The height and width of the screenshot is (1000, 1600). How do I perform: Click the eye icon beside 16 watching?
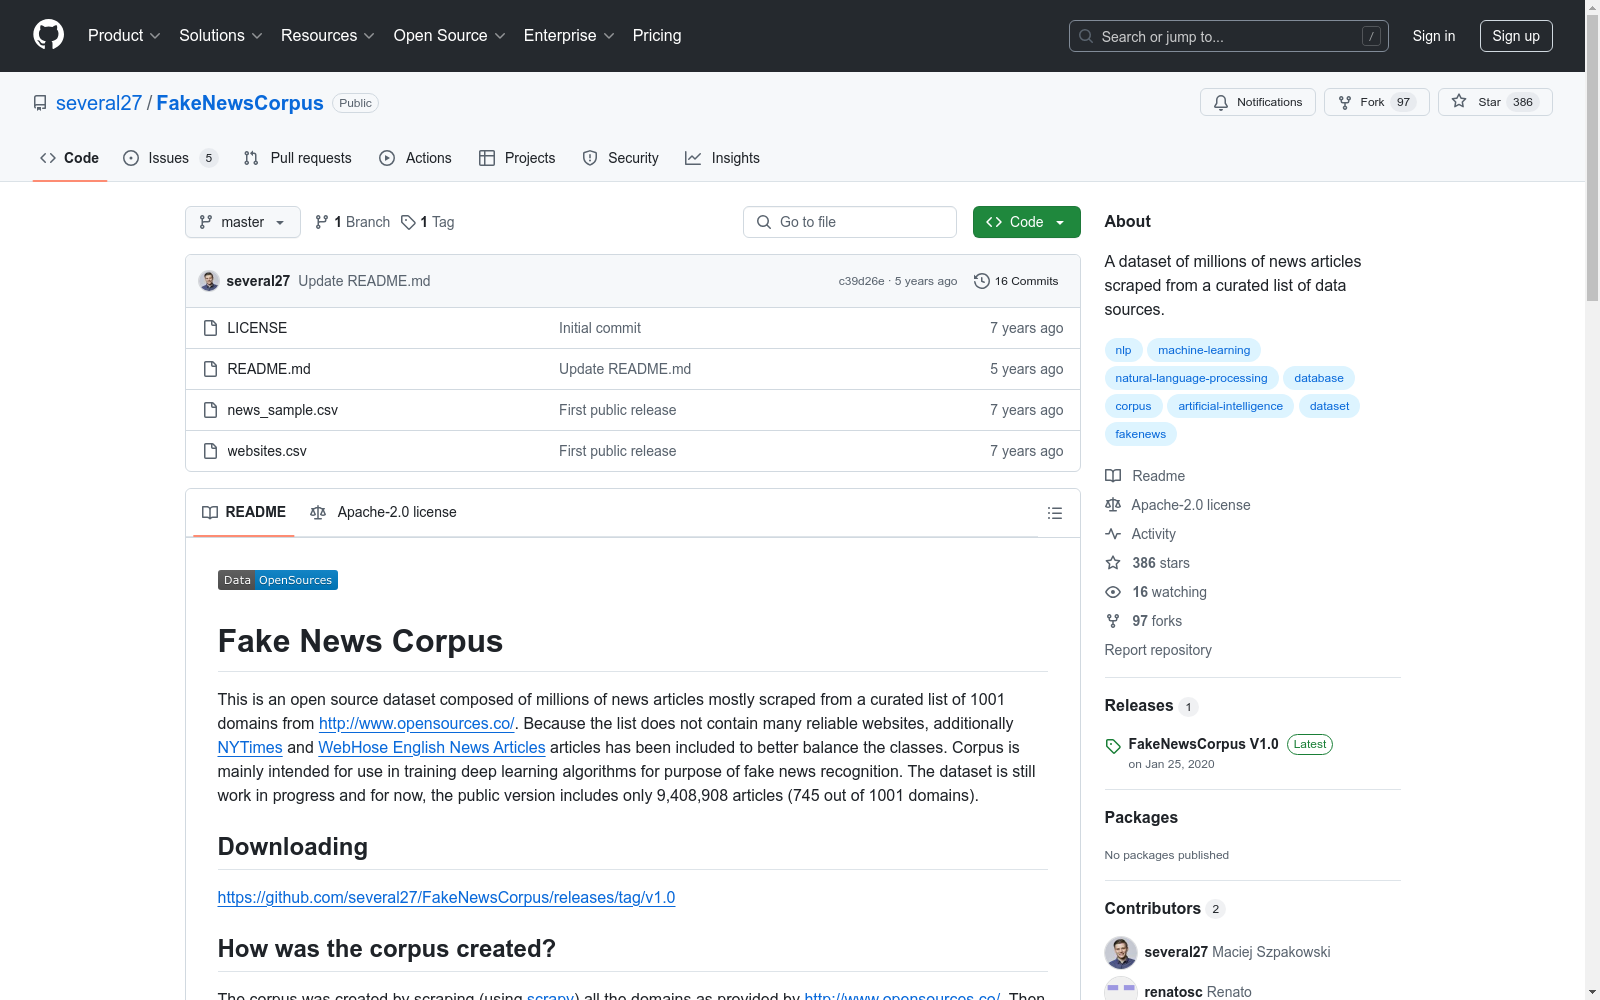pos(1113,592)
